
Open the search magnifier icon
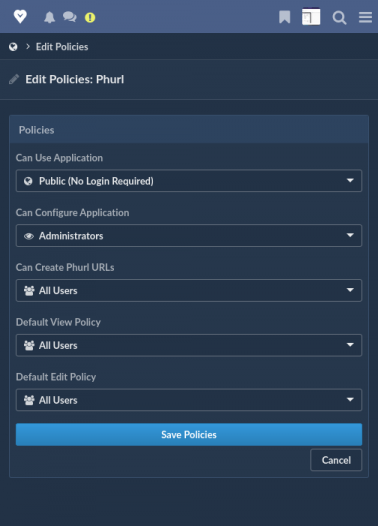click(339, 17)
